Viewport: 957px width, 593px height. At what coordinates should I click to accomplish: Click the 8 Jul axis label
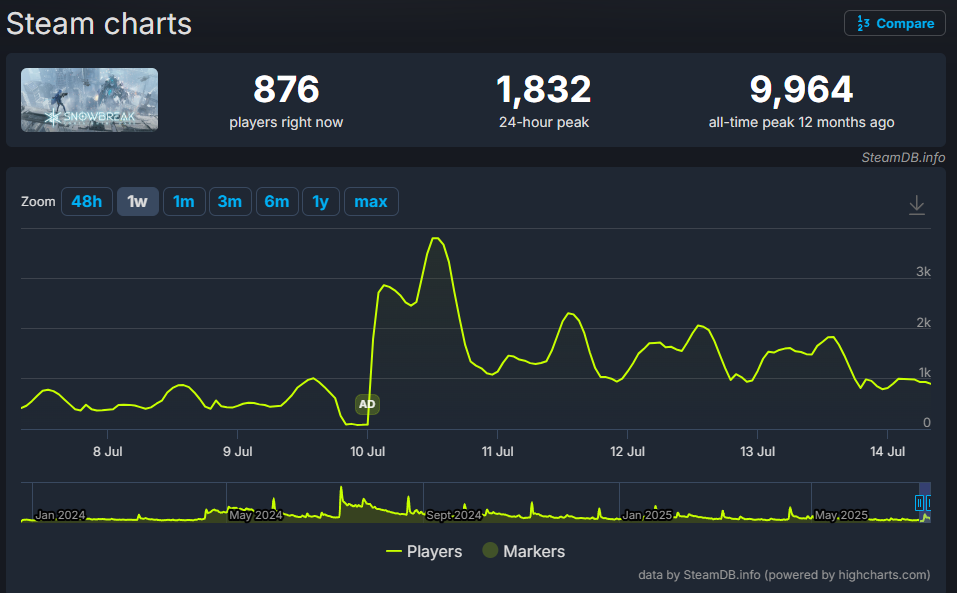pyautogui.click(x=107, y=451)
